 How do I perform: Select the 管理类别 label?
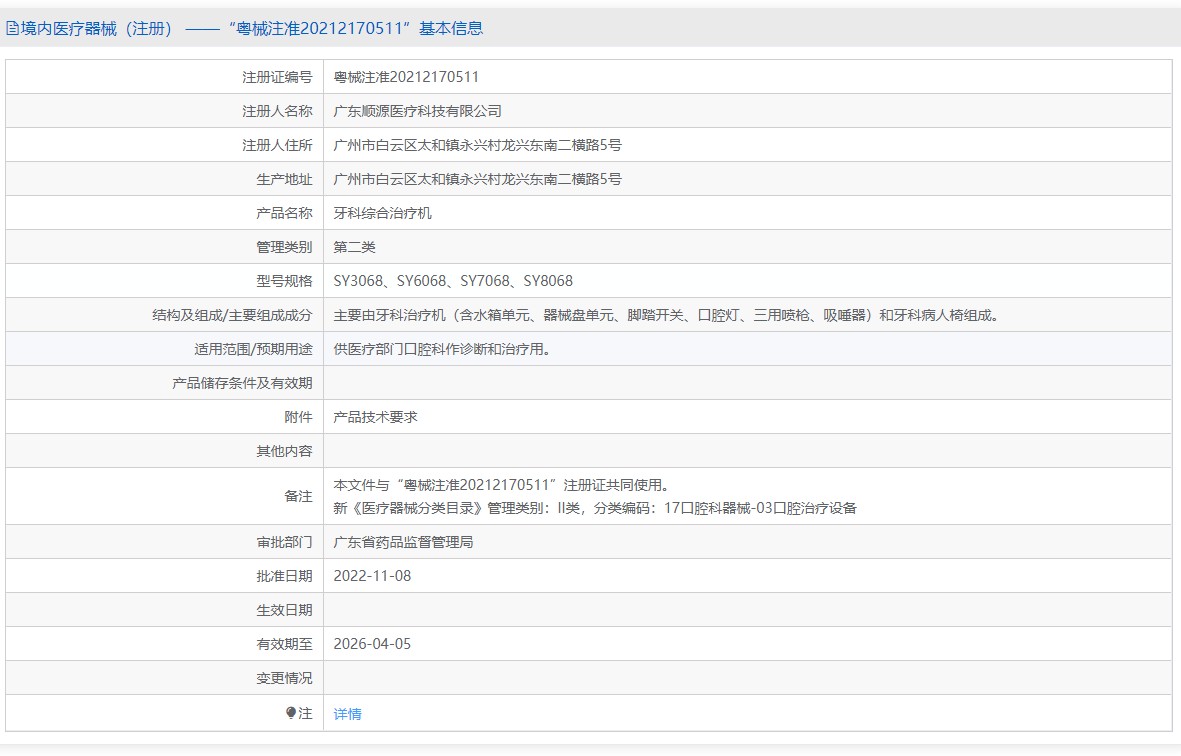(284, 247)
